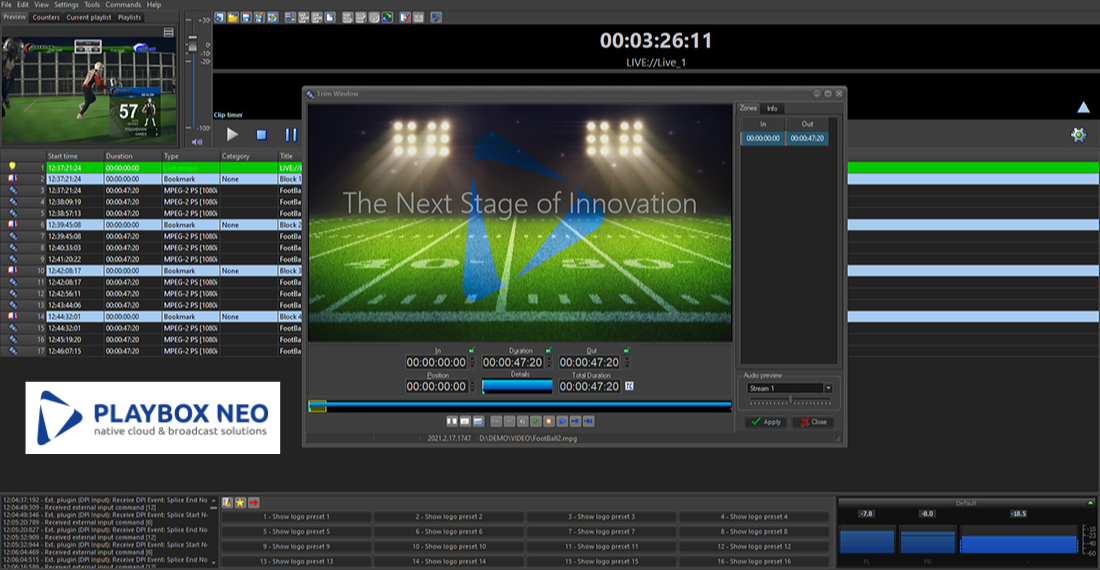Click the Position timecode field

(x=436, y=386)
